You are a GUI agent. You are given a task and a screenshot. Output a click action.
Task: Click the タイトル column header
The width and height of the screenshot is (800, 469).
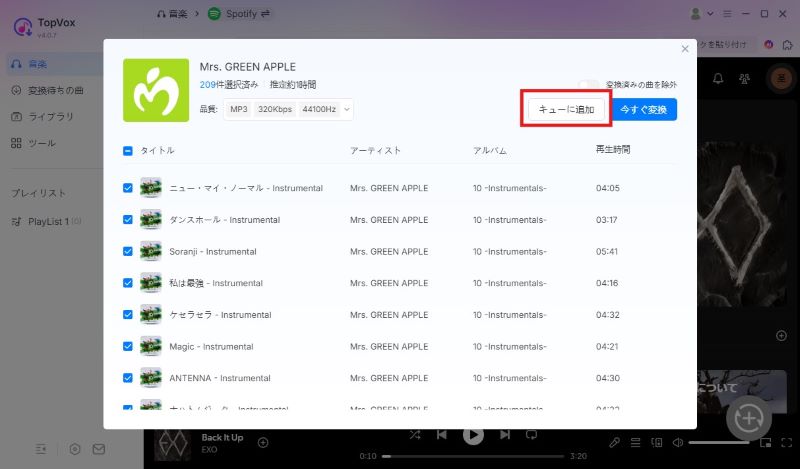[x=157, y=151]
